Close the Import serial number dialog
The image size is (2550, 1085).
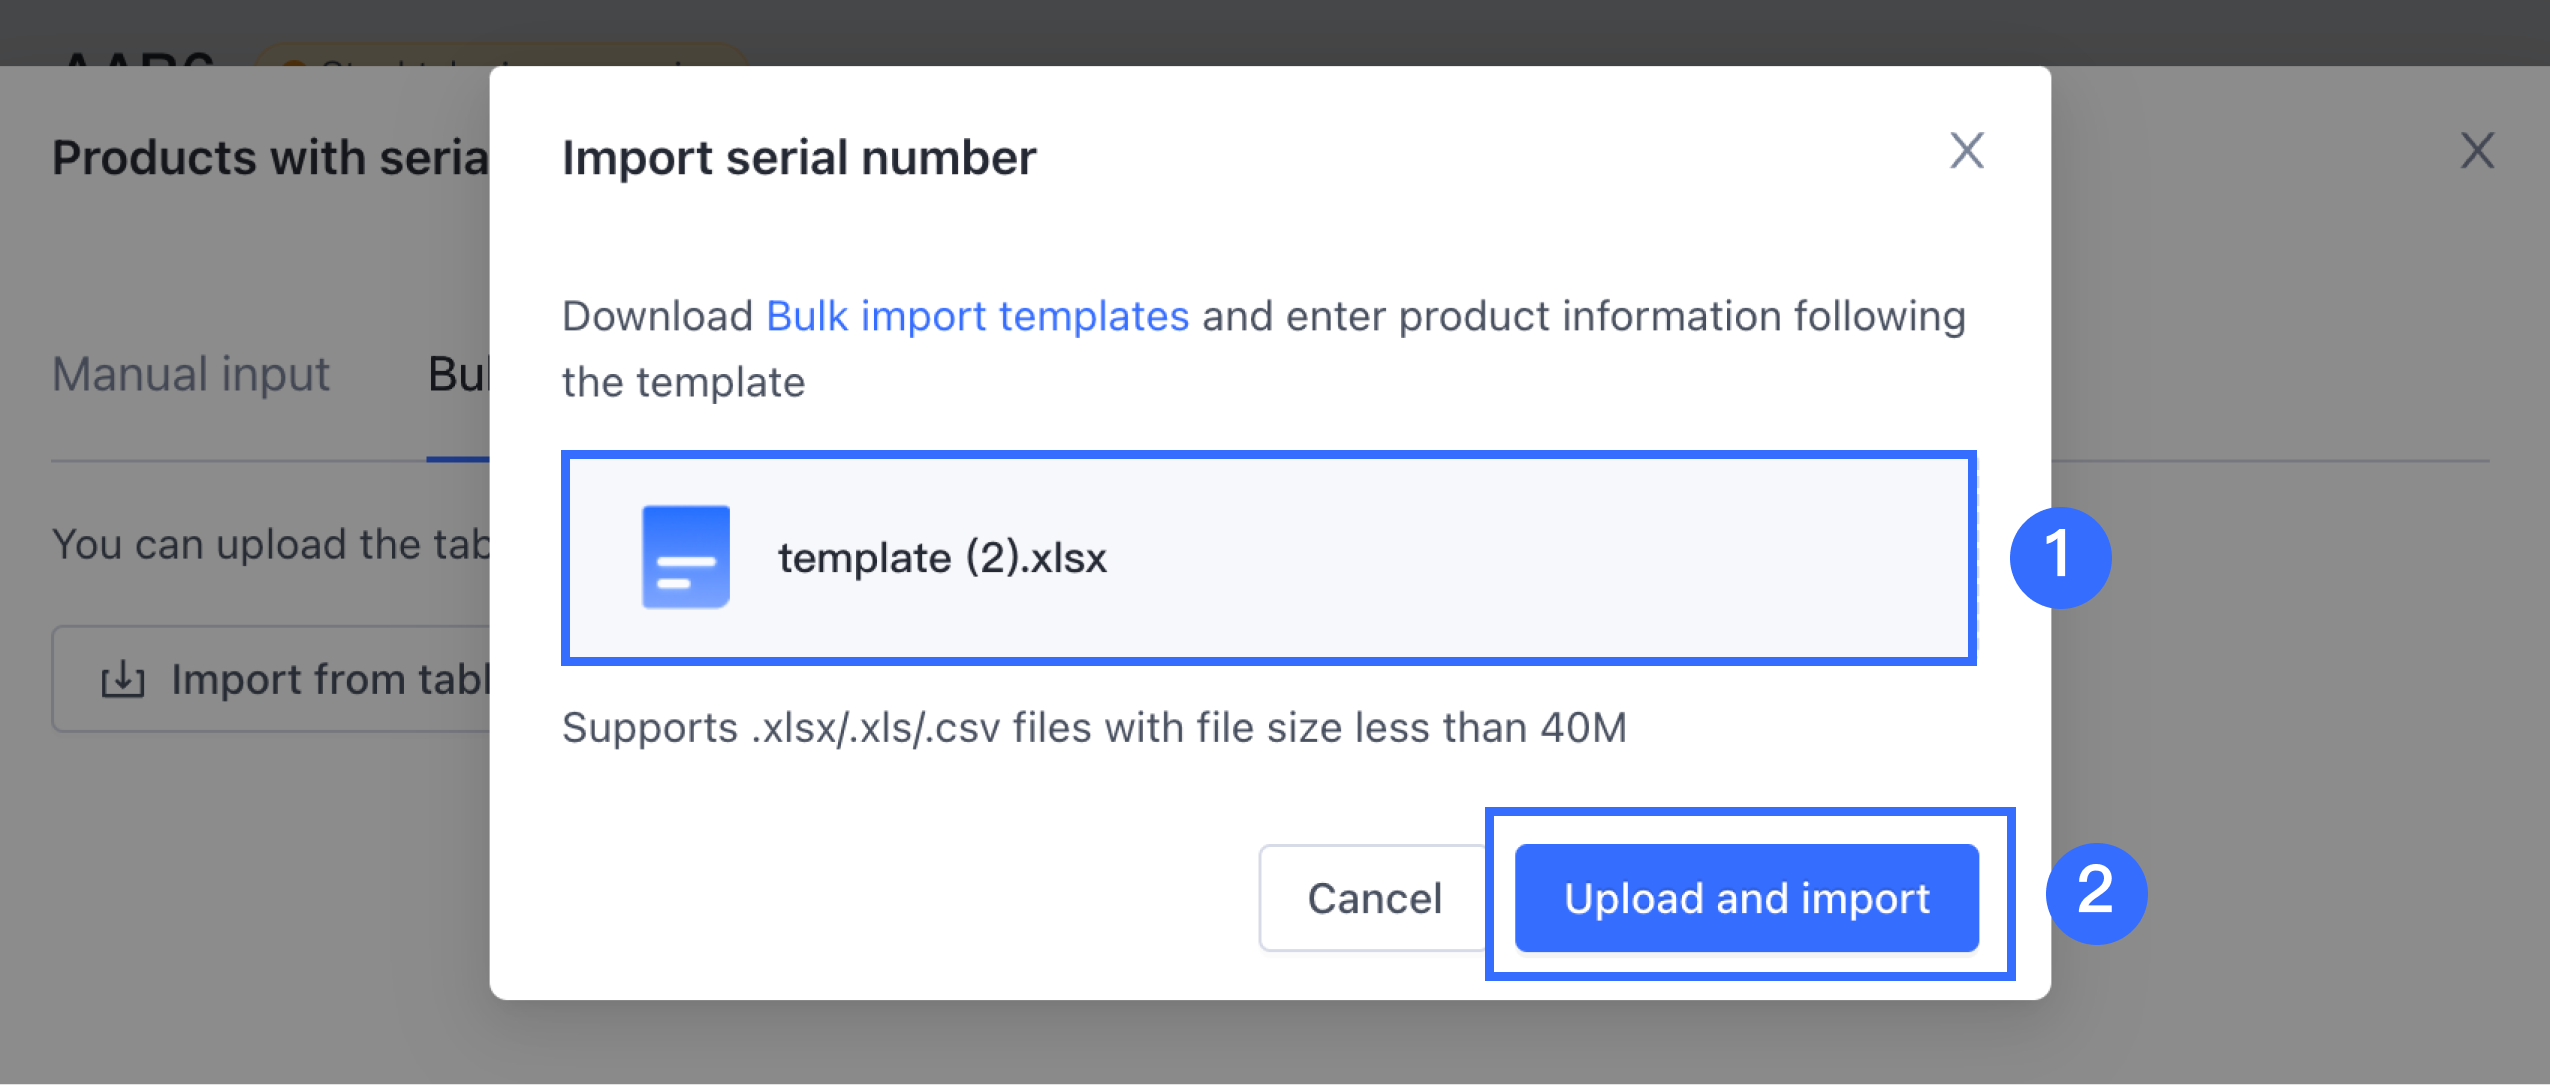click(x=1966, y=151)
